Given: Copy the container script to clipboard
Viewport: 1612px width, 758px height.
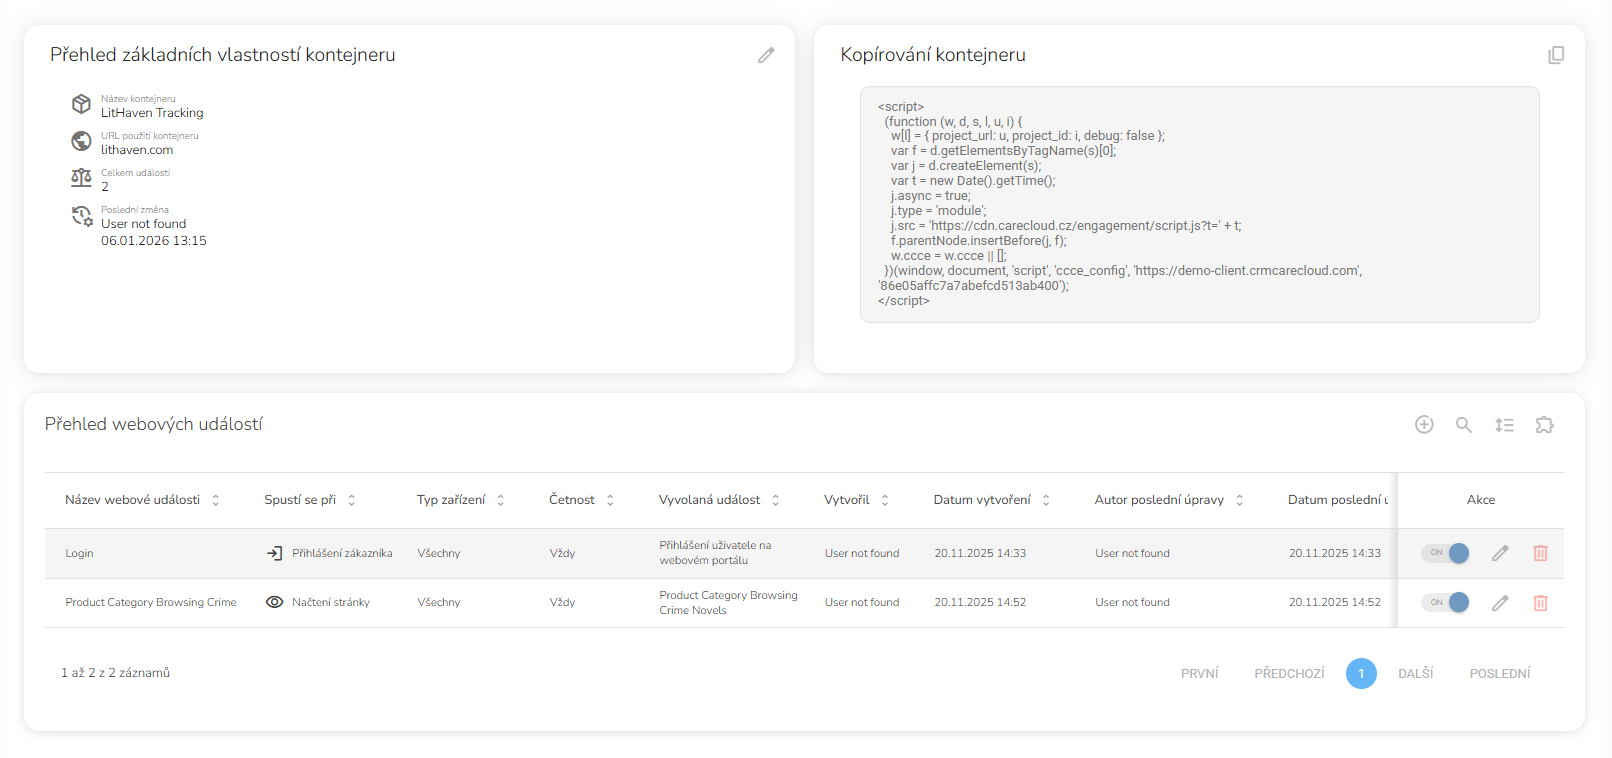Looking at the screenshot, I should 1556,55.
